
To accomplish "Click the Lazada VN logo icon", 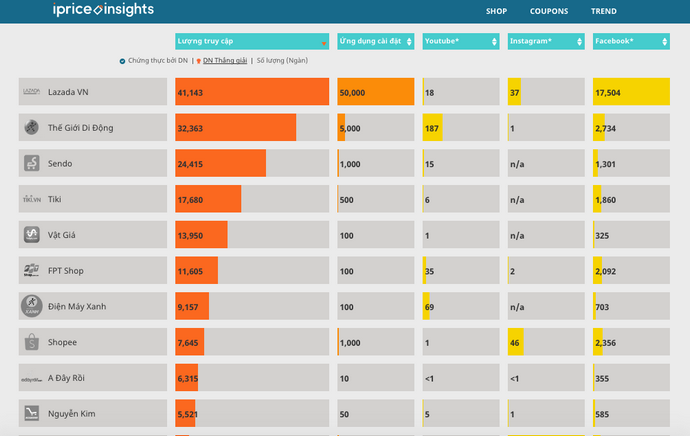I will tap(31, 92).
